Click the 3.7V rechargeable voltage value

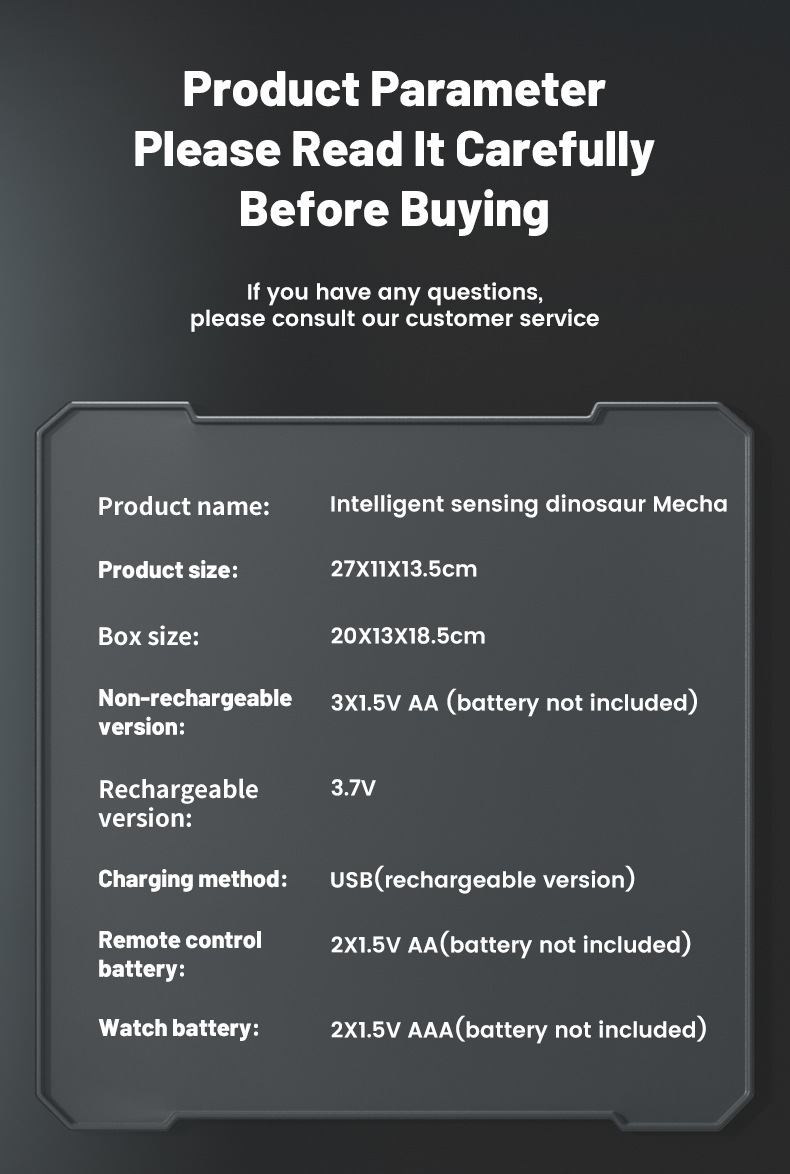point(353,789)
